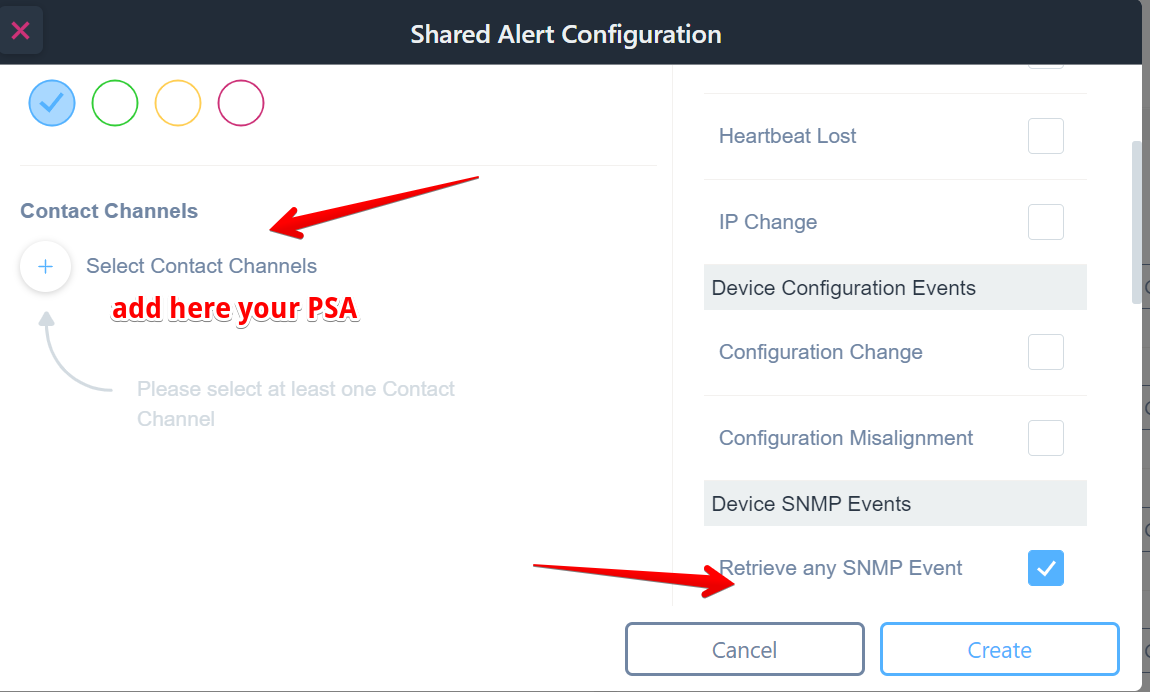Screen dimensions: 1150x692
Task: Open the Select Contact Channels picker
Action: [200, 266]
